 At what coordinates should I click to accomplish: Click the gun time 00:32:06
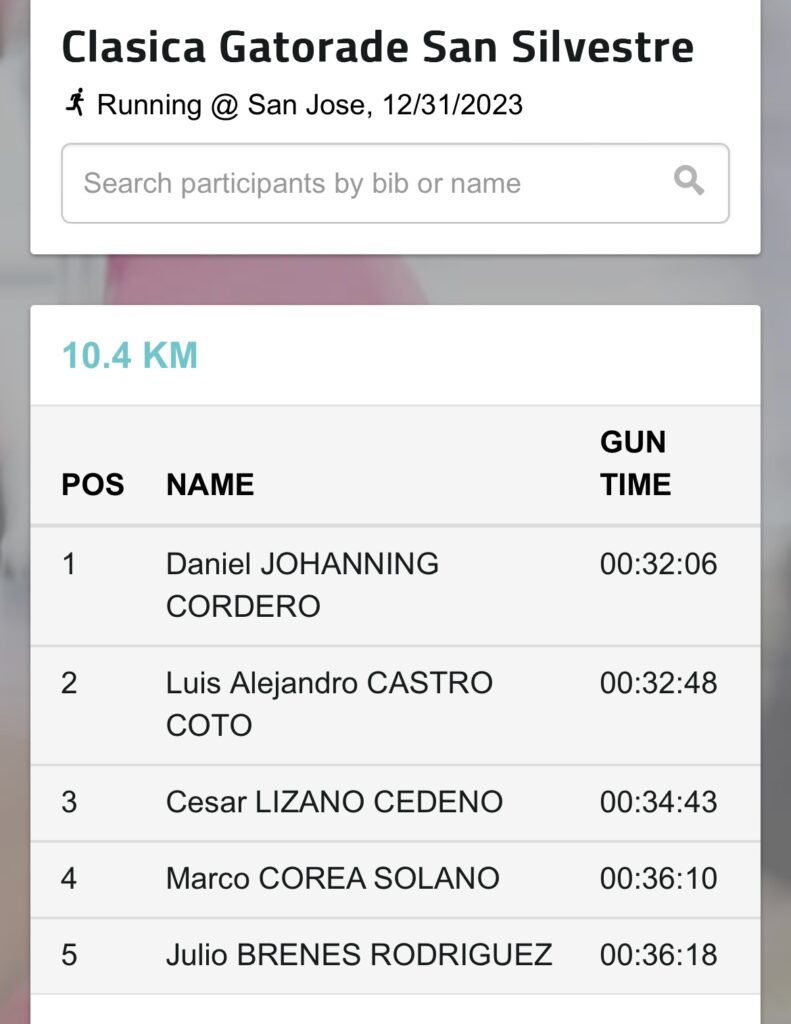(658, 565)
